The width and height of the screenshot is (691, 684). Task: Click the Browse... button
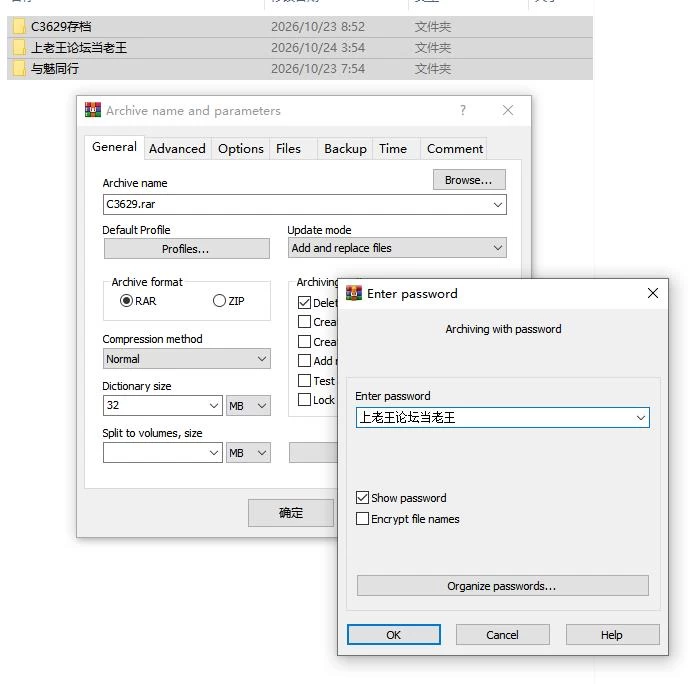(x=469, y=180)
